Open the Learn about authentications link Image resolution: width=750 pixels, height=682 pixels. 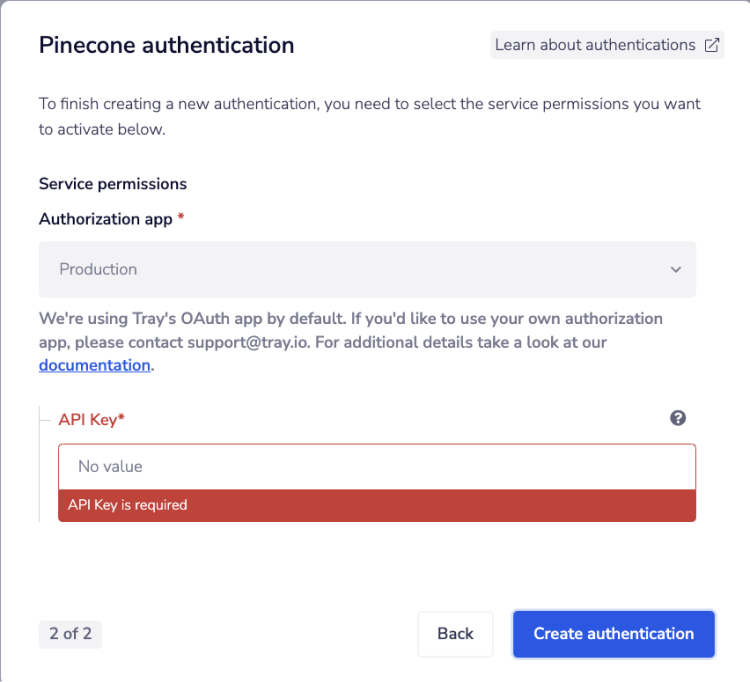pyautogui.click(x=595, y=45)
